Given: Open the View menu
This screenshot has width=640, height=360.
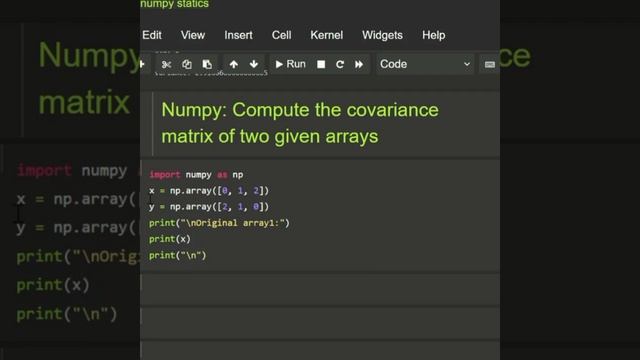Looking at the screenshot, I should [193, 35].
